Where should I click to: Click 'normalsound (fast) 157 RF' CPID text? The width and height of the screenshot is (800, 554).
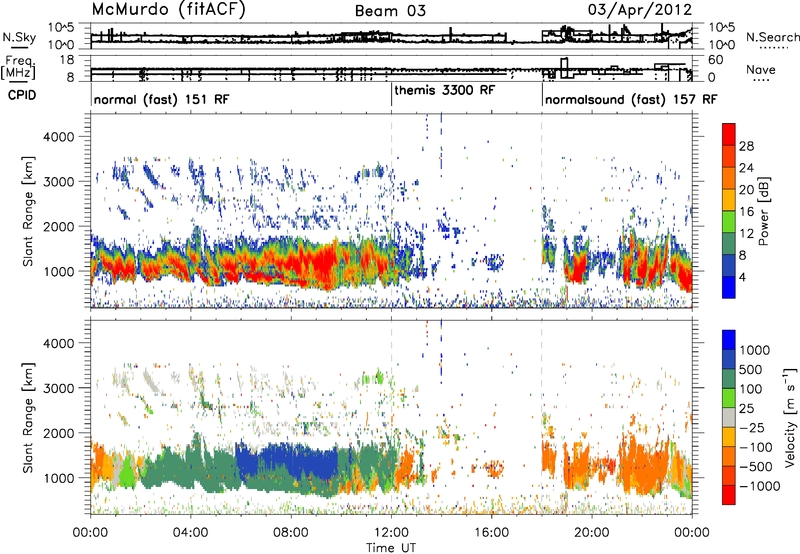631,99
